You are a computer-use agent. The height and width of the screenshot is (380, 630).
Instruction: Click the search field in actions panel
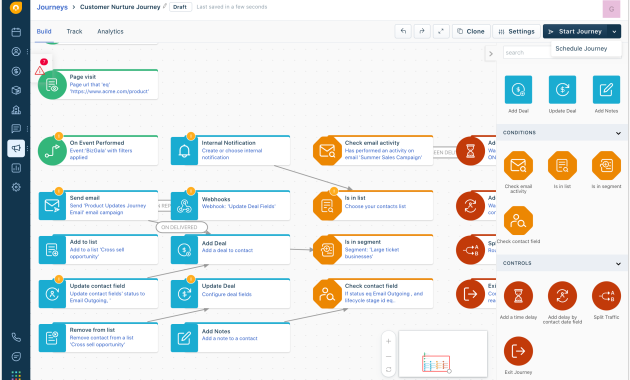(527, 53)
